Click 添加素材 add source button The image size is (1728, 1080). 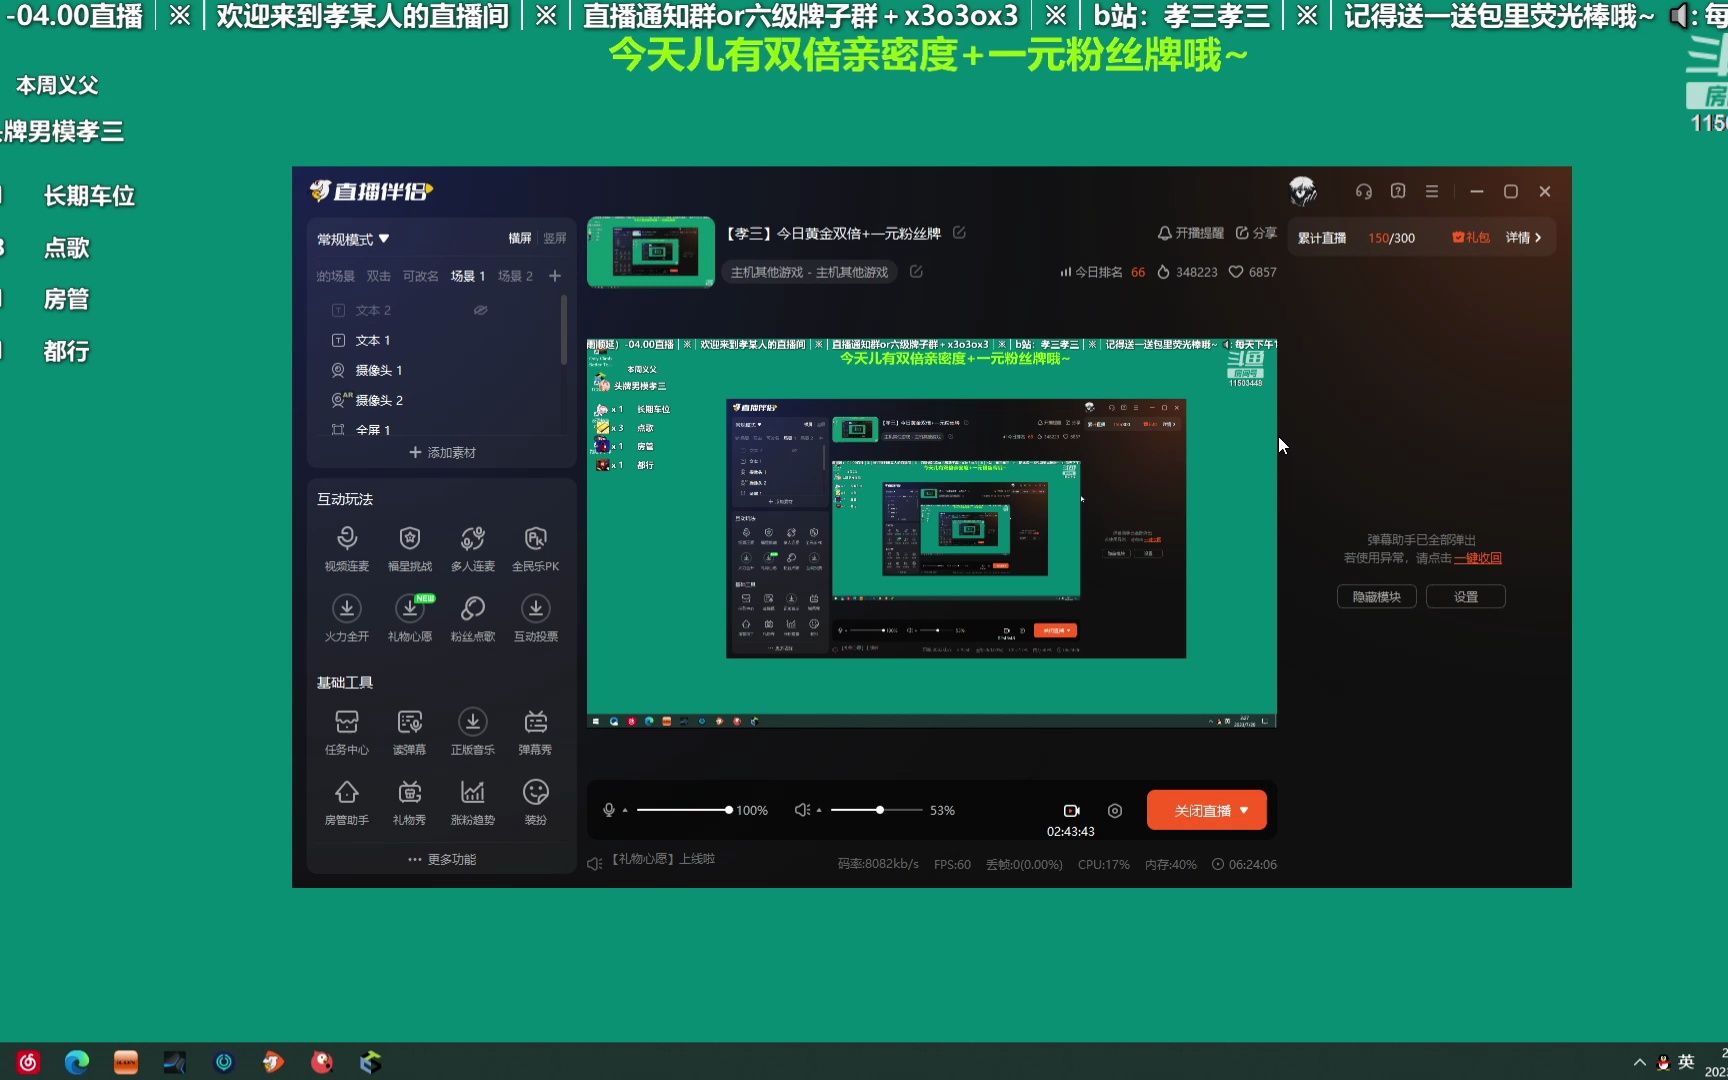coord(442,453)
